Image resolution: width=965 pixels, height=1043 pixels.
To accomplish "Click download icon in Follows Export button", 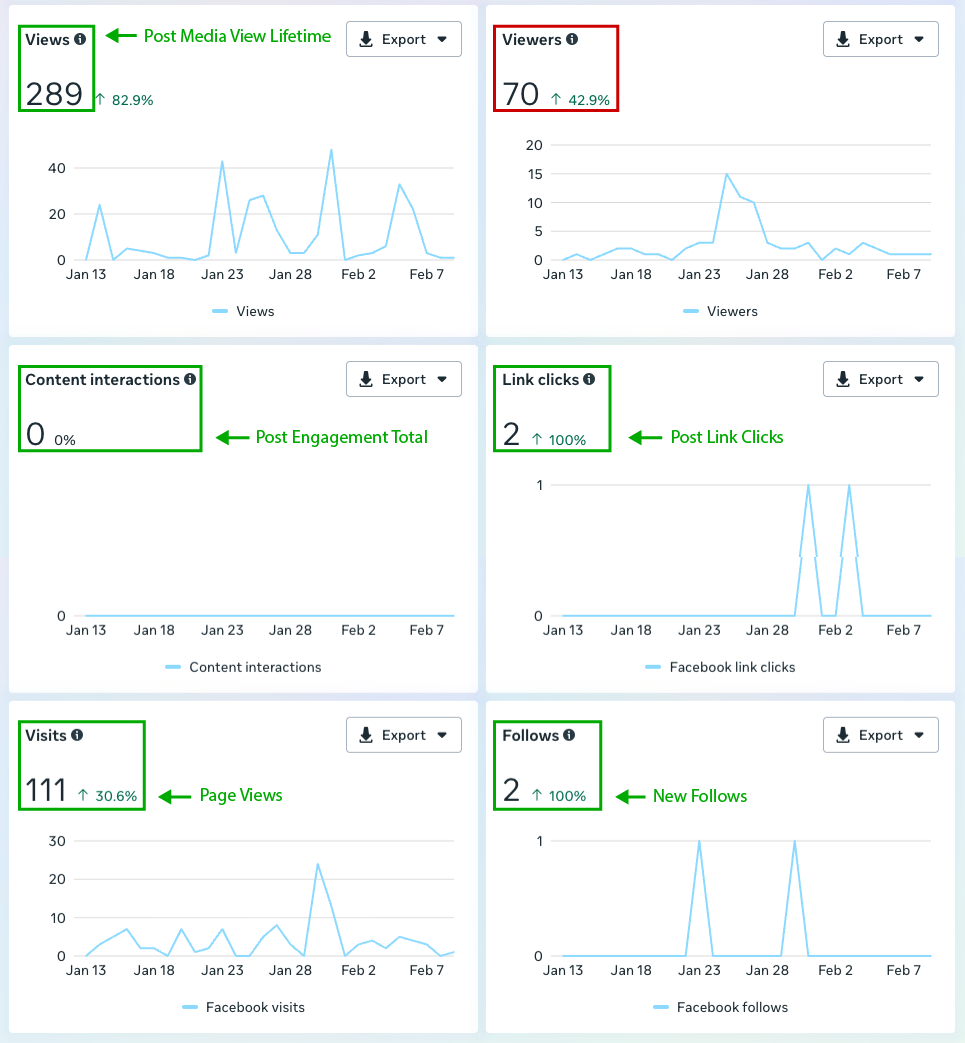I will 843,735.
